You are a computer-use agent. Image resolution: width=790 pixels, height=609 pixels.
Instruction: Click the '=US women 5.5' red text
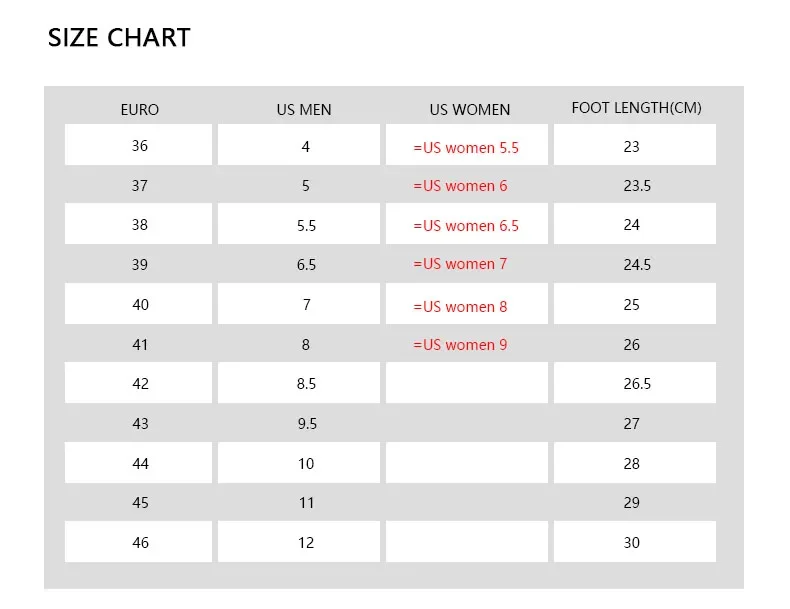tap(466, 148)
